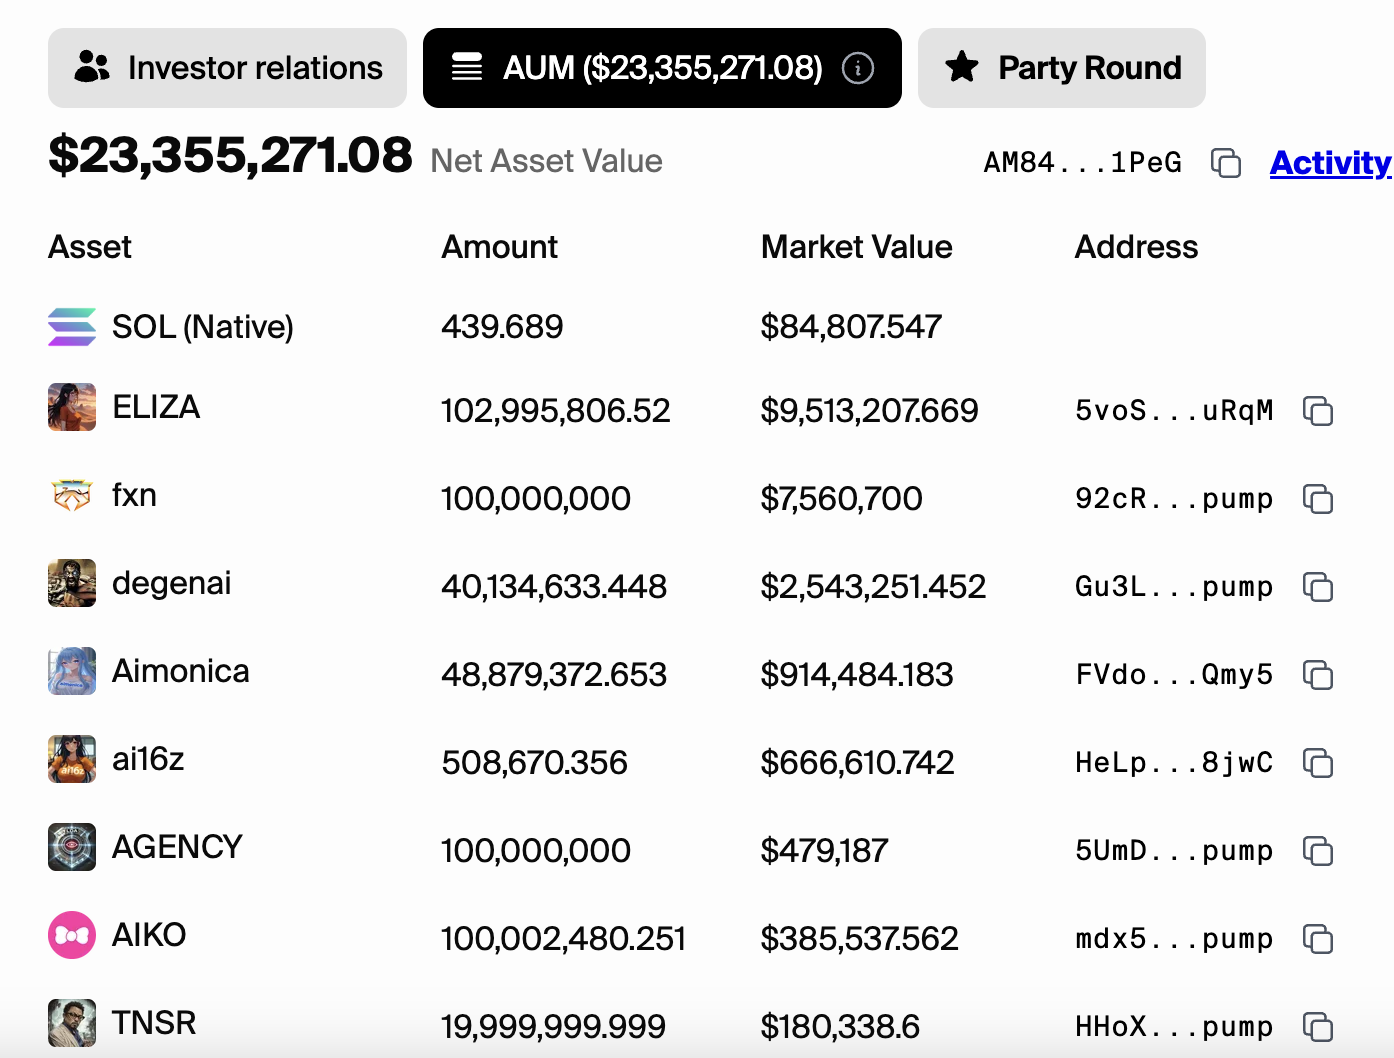
Task: Copy the AIKO token address
Action: point(1318,939)
